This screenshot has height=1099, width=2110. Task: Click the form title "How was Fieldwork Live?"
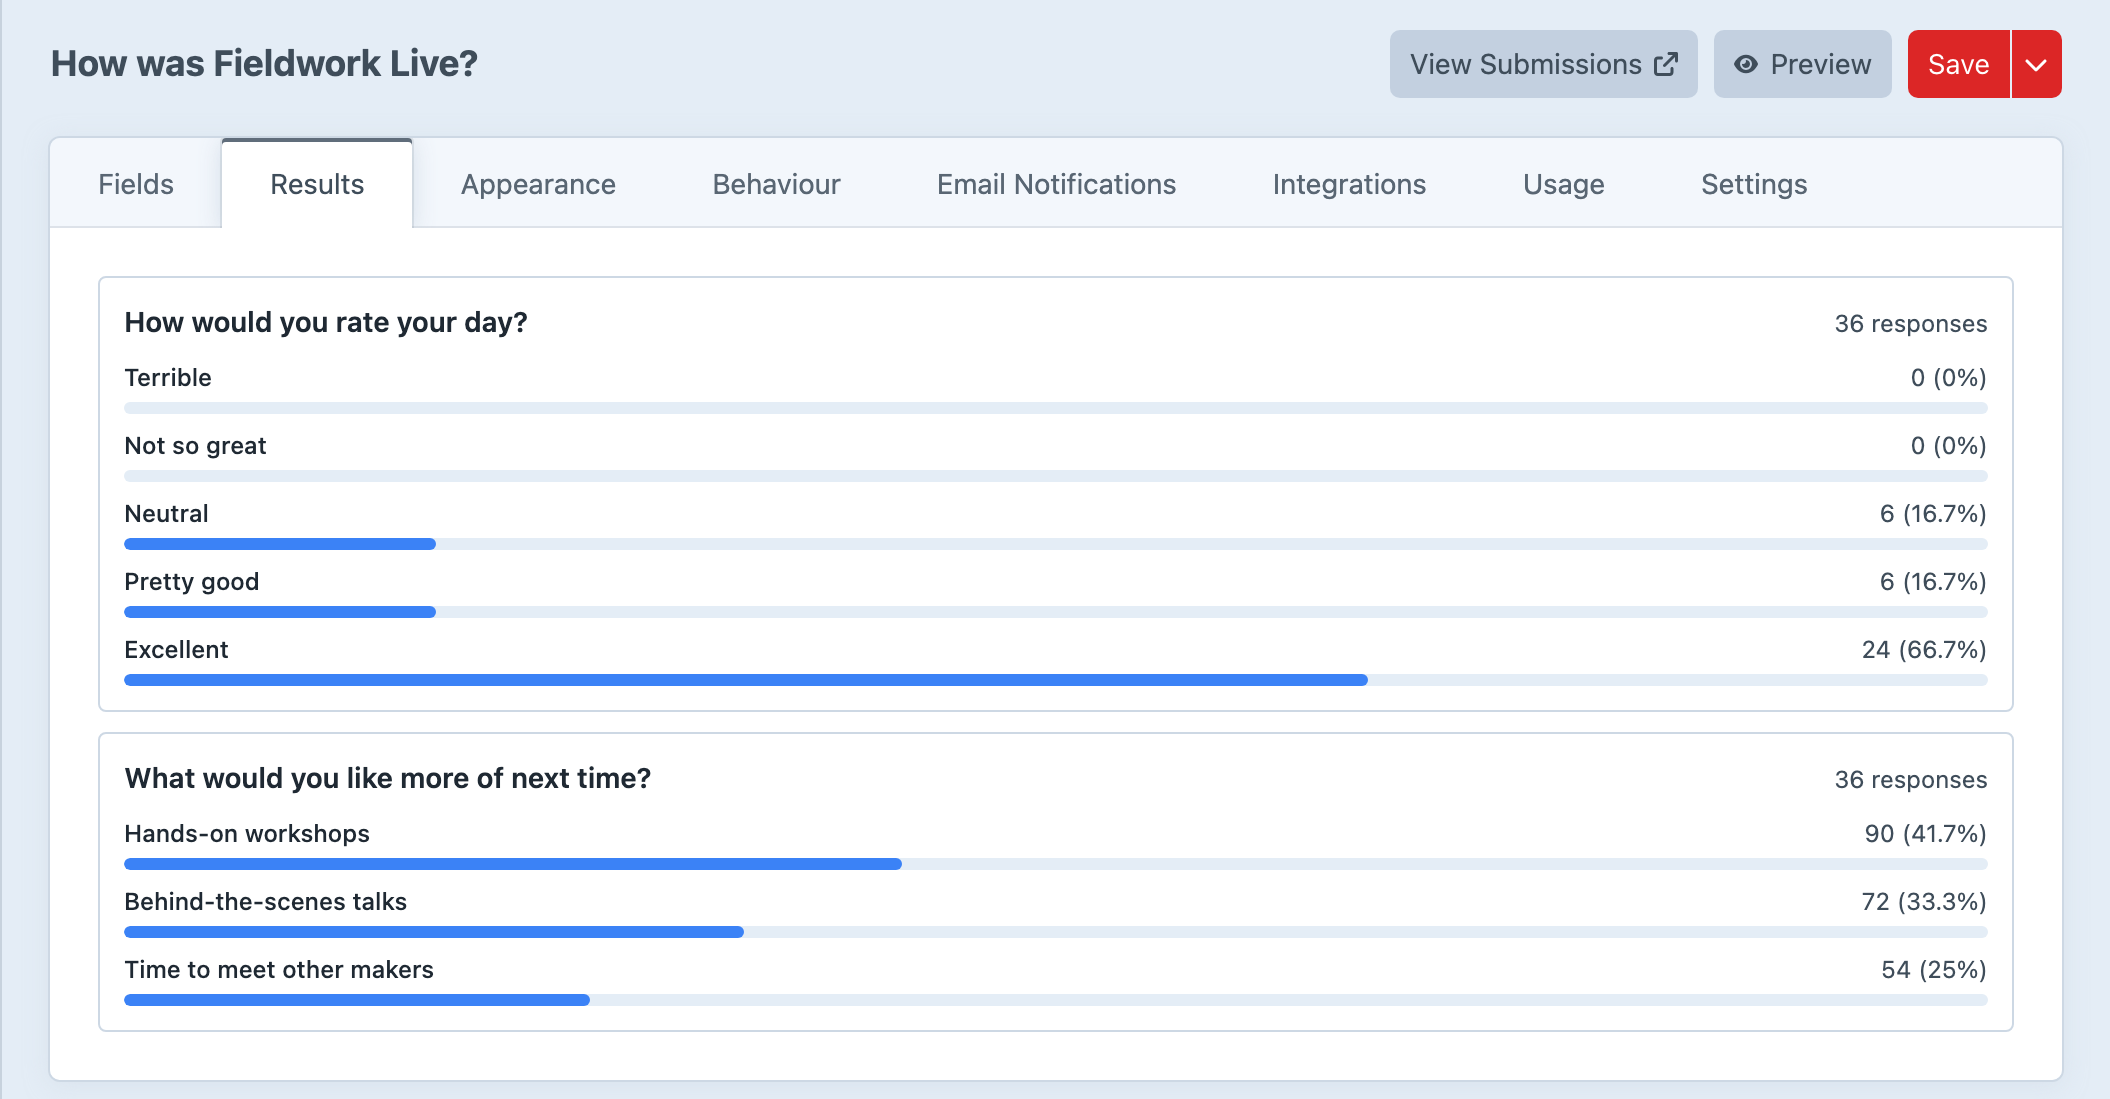264,64
